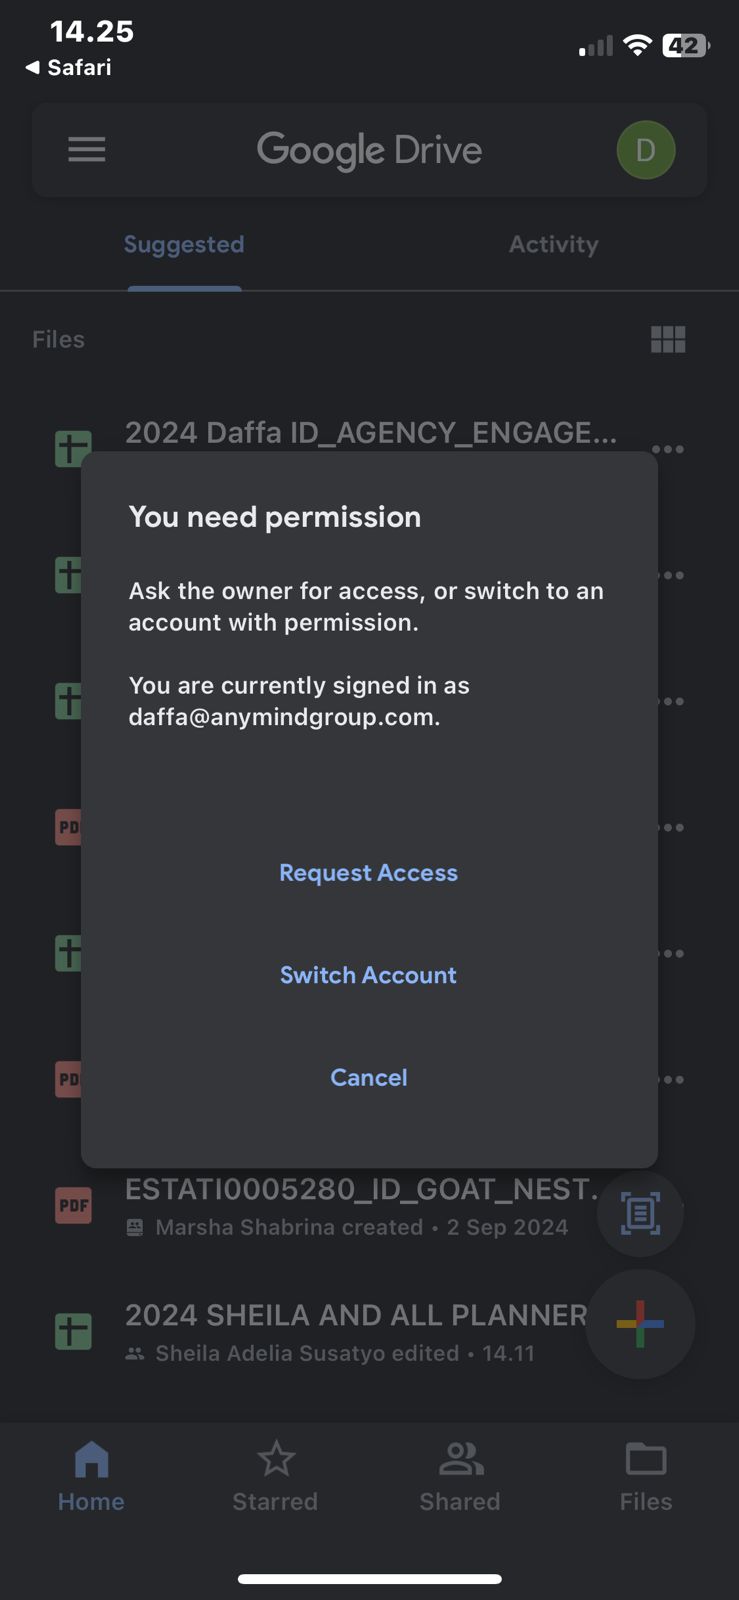The height and width of the screenshot is (1600, 739).
Task: Open the hamburger navigation menu
Action: click(87, 150)
